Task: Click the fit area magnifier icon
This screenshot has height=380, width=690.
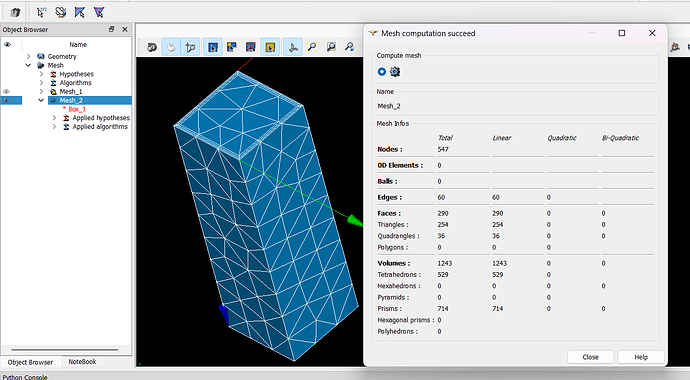Action: 331,47
